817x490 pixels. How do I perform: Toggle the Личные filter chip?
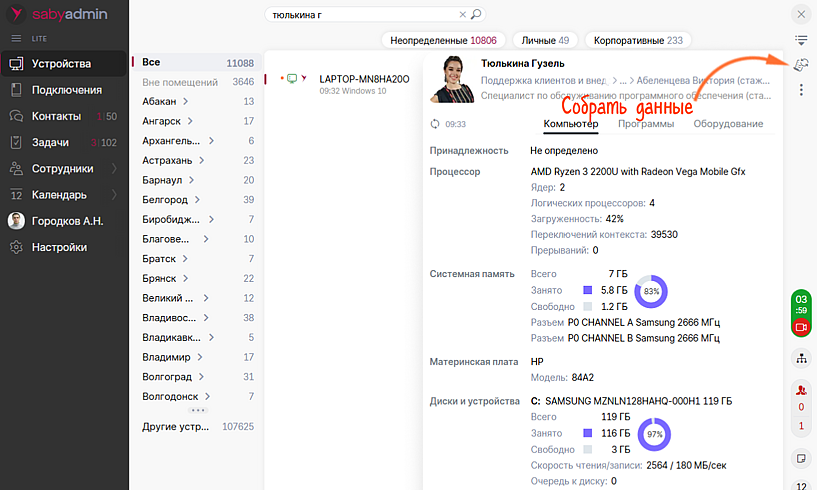tap(545, 41)
